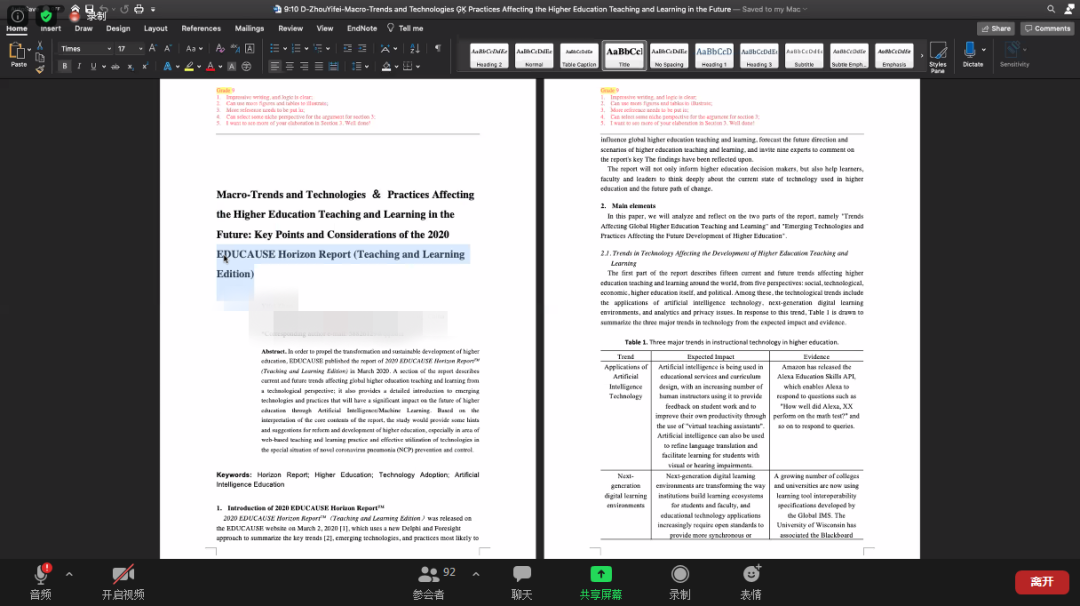This screenshot has height=606, width=1080.
Task: Open the Draw ribbon tab
Action: pos(83,28)
